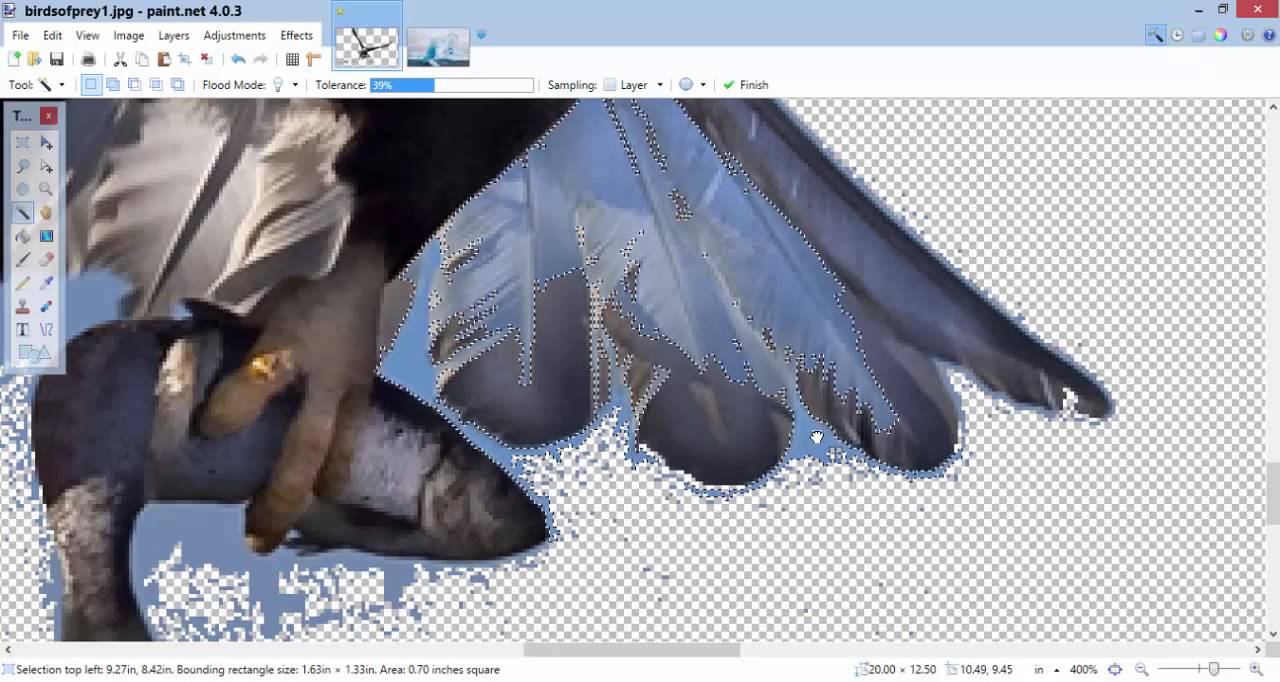Open the View menu
Screen dimensions: 1280x682
pyautogui.click(x=87, y=35)
